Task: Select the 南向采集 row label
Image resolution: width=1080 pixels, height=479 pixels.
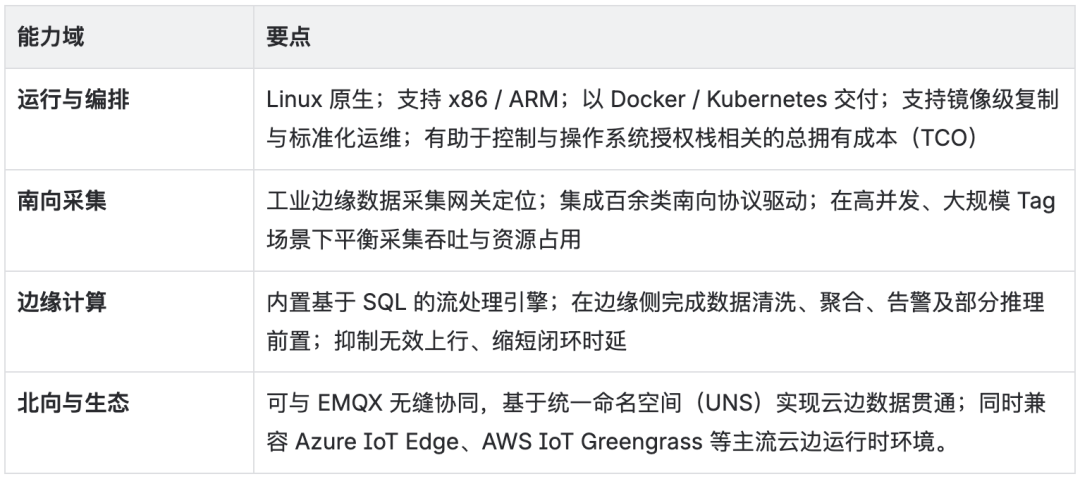Action: [x=62, y=202]
